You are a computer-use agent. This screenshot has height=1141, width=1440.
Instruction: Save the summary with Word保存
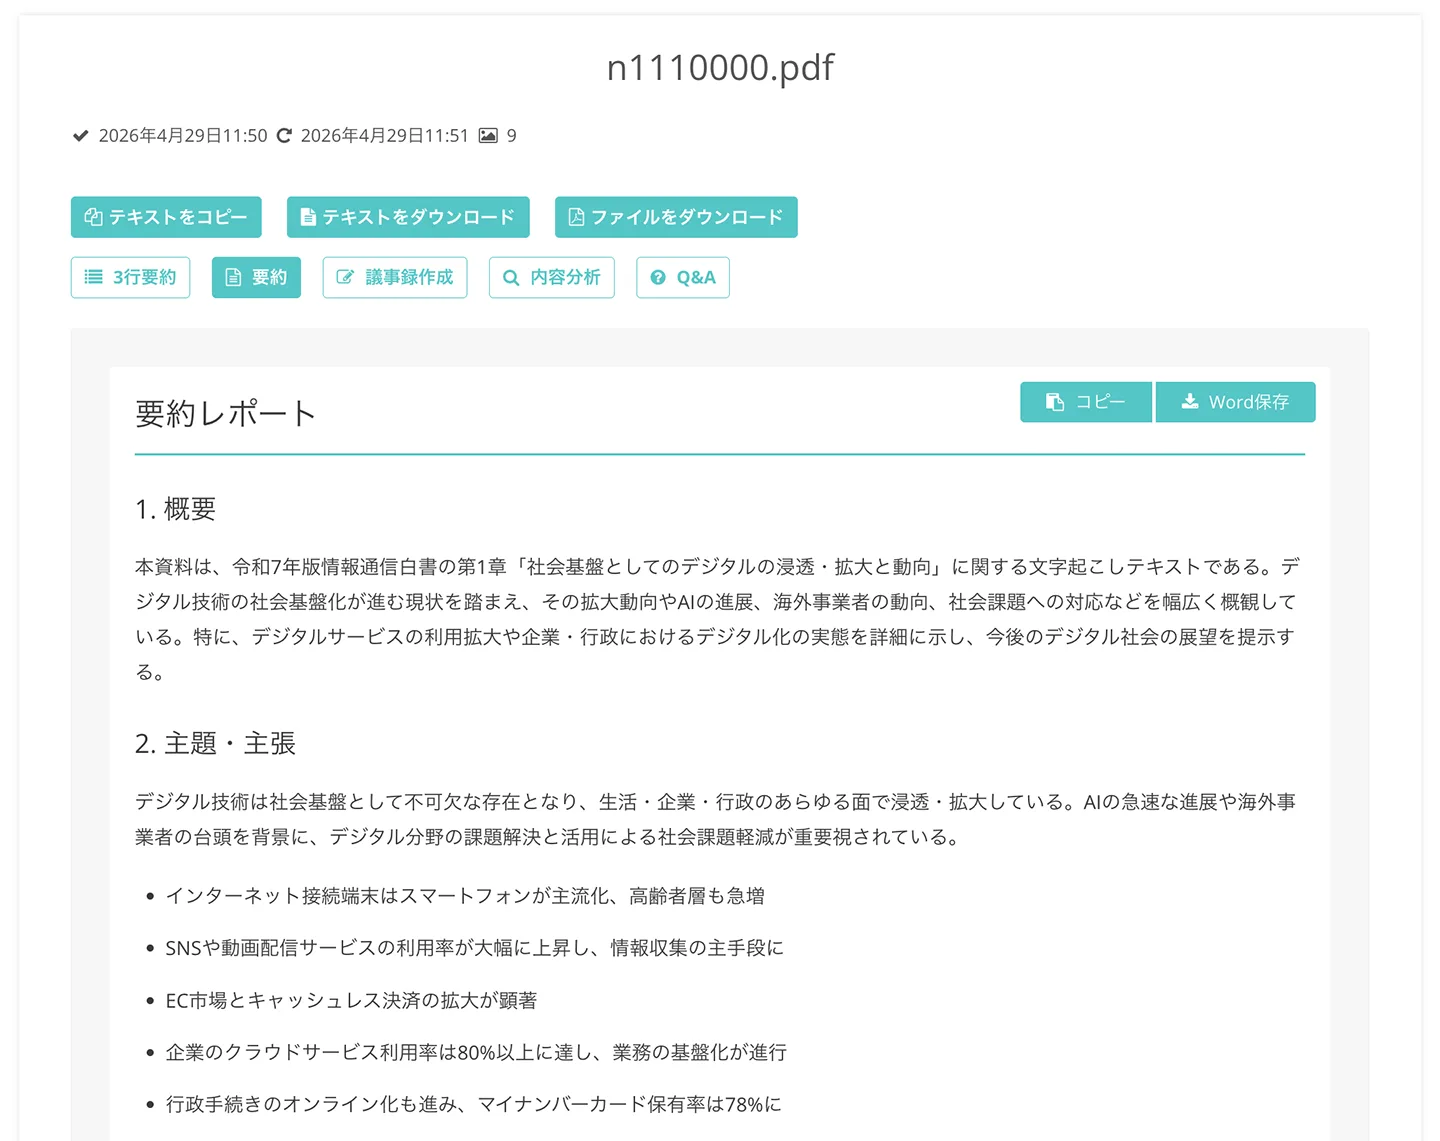[x=1236, y=401]
